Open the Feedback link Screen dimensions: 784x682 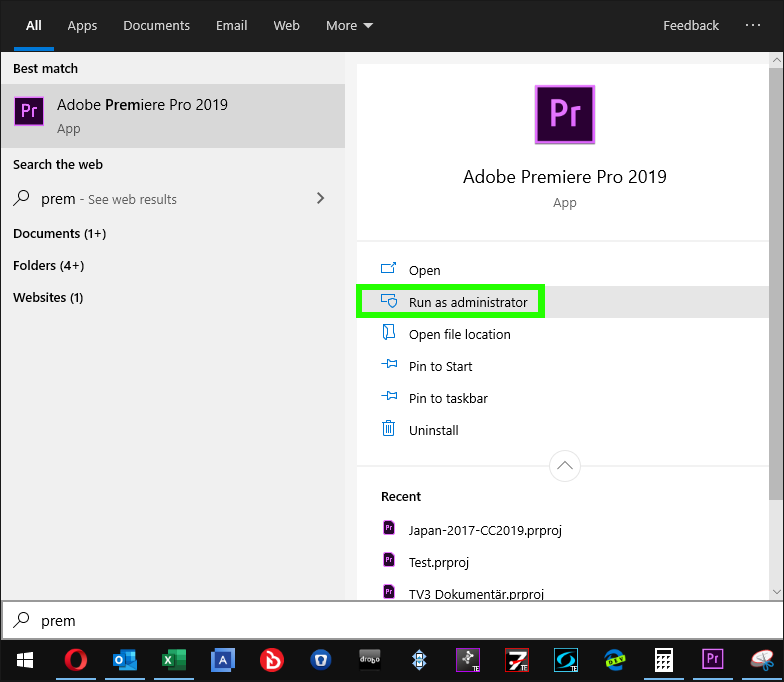(691, 26)
